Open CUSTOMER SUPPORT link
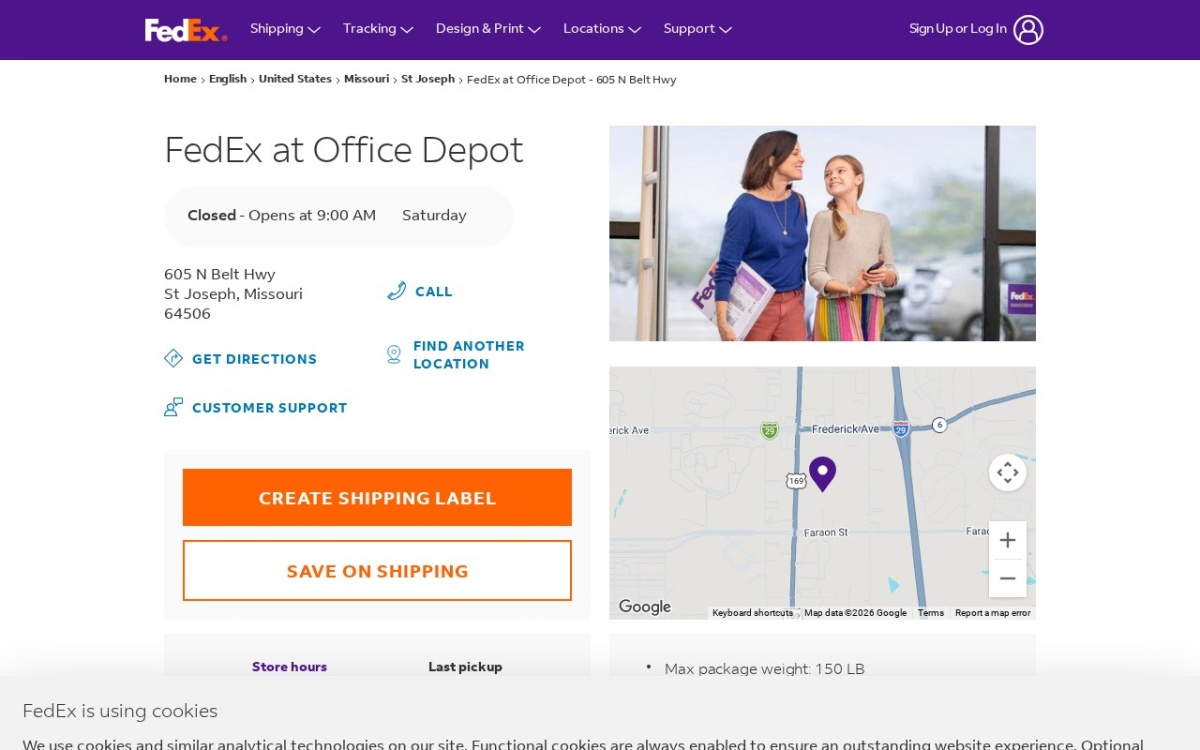The image size is (1200, 750). tap(269, 408)
